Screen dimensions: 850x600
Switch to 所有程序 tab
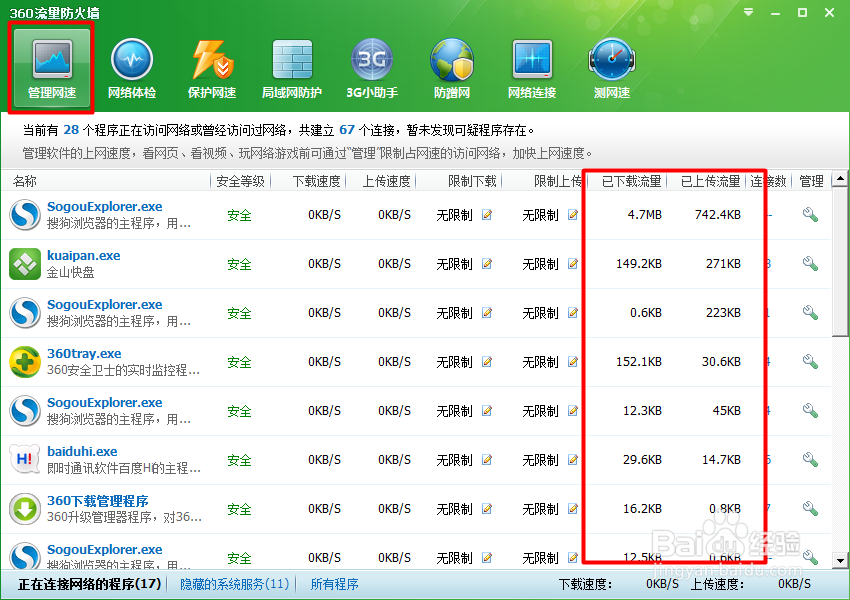tap(334, 584)
